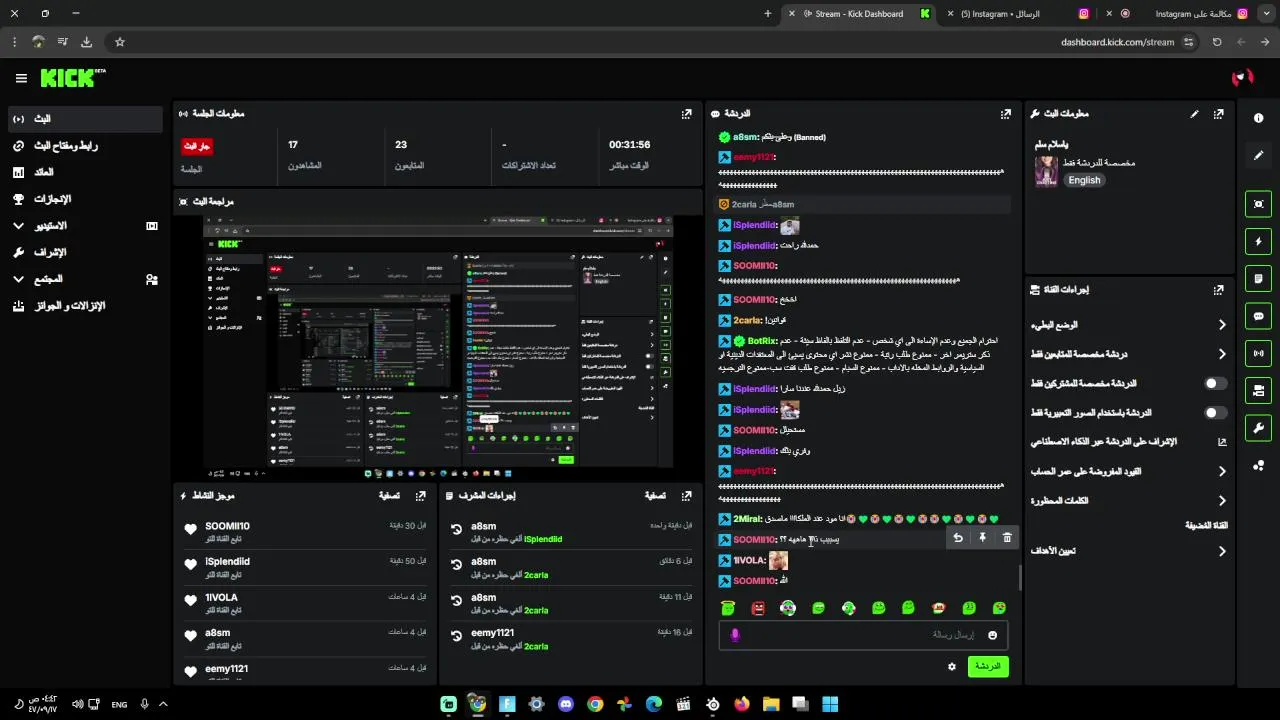The height and width of the screenshot is (720, 1280).
Task: Open the emoji picker in the message box
Action: tap(992, 635)
